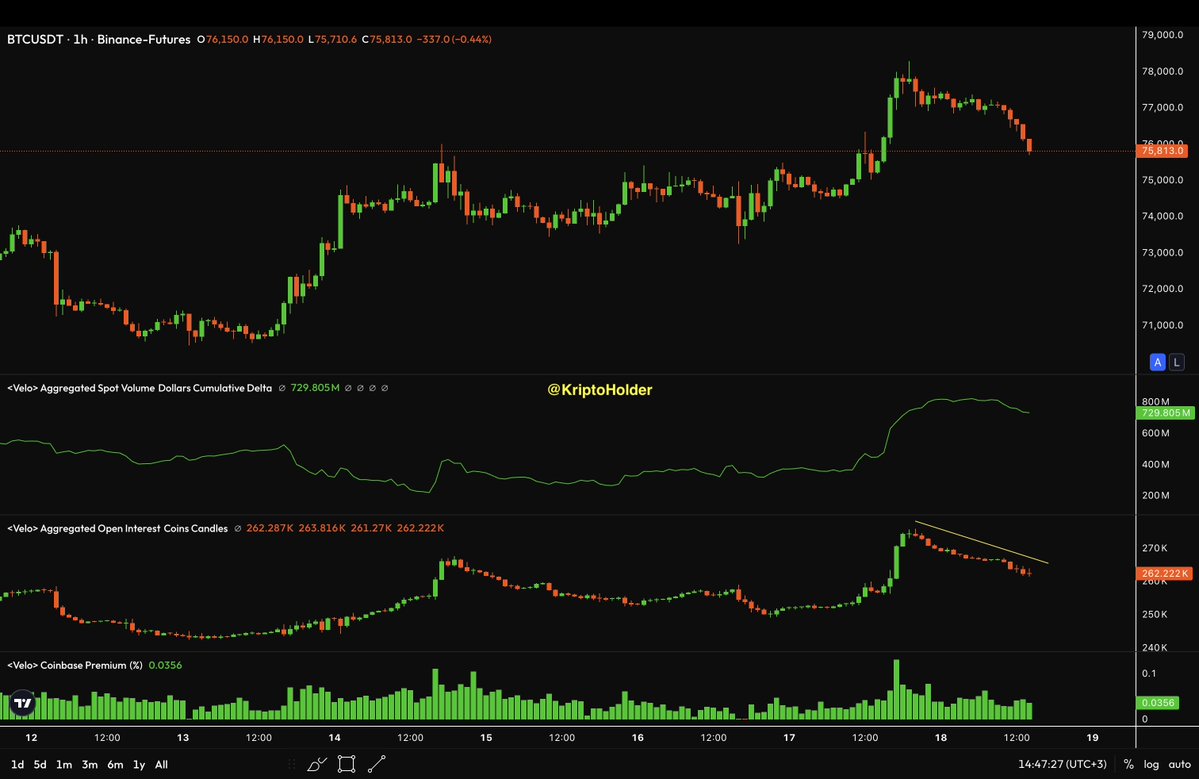Click the 240K open interest axis label
This screenshot has width=1199, height=779.
[1155, 648]
